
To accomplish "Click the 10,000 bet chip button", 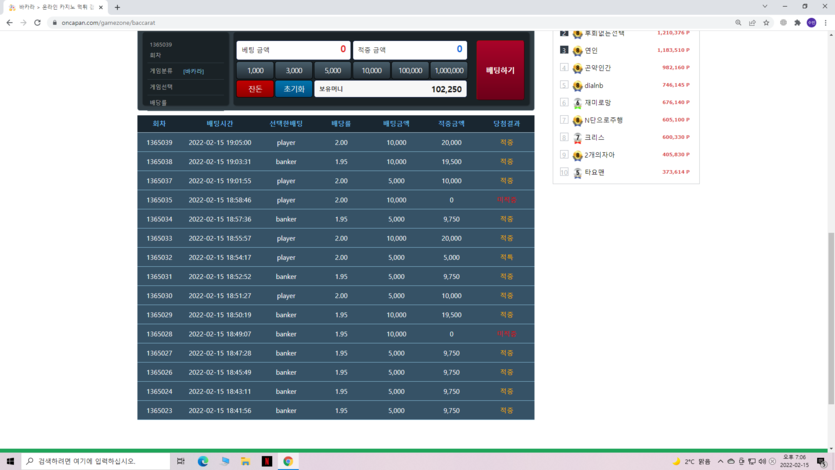I will click(372, 70).
